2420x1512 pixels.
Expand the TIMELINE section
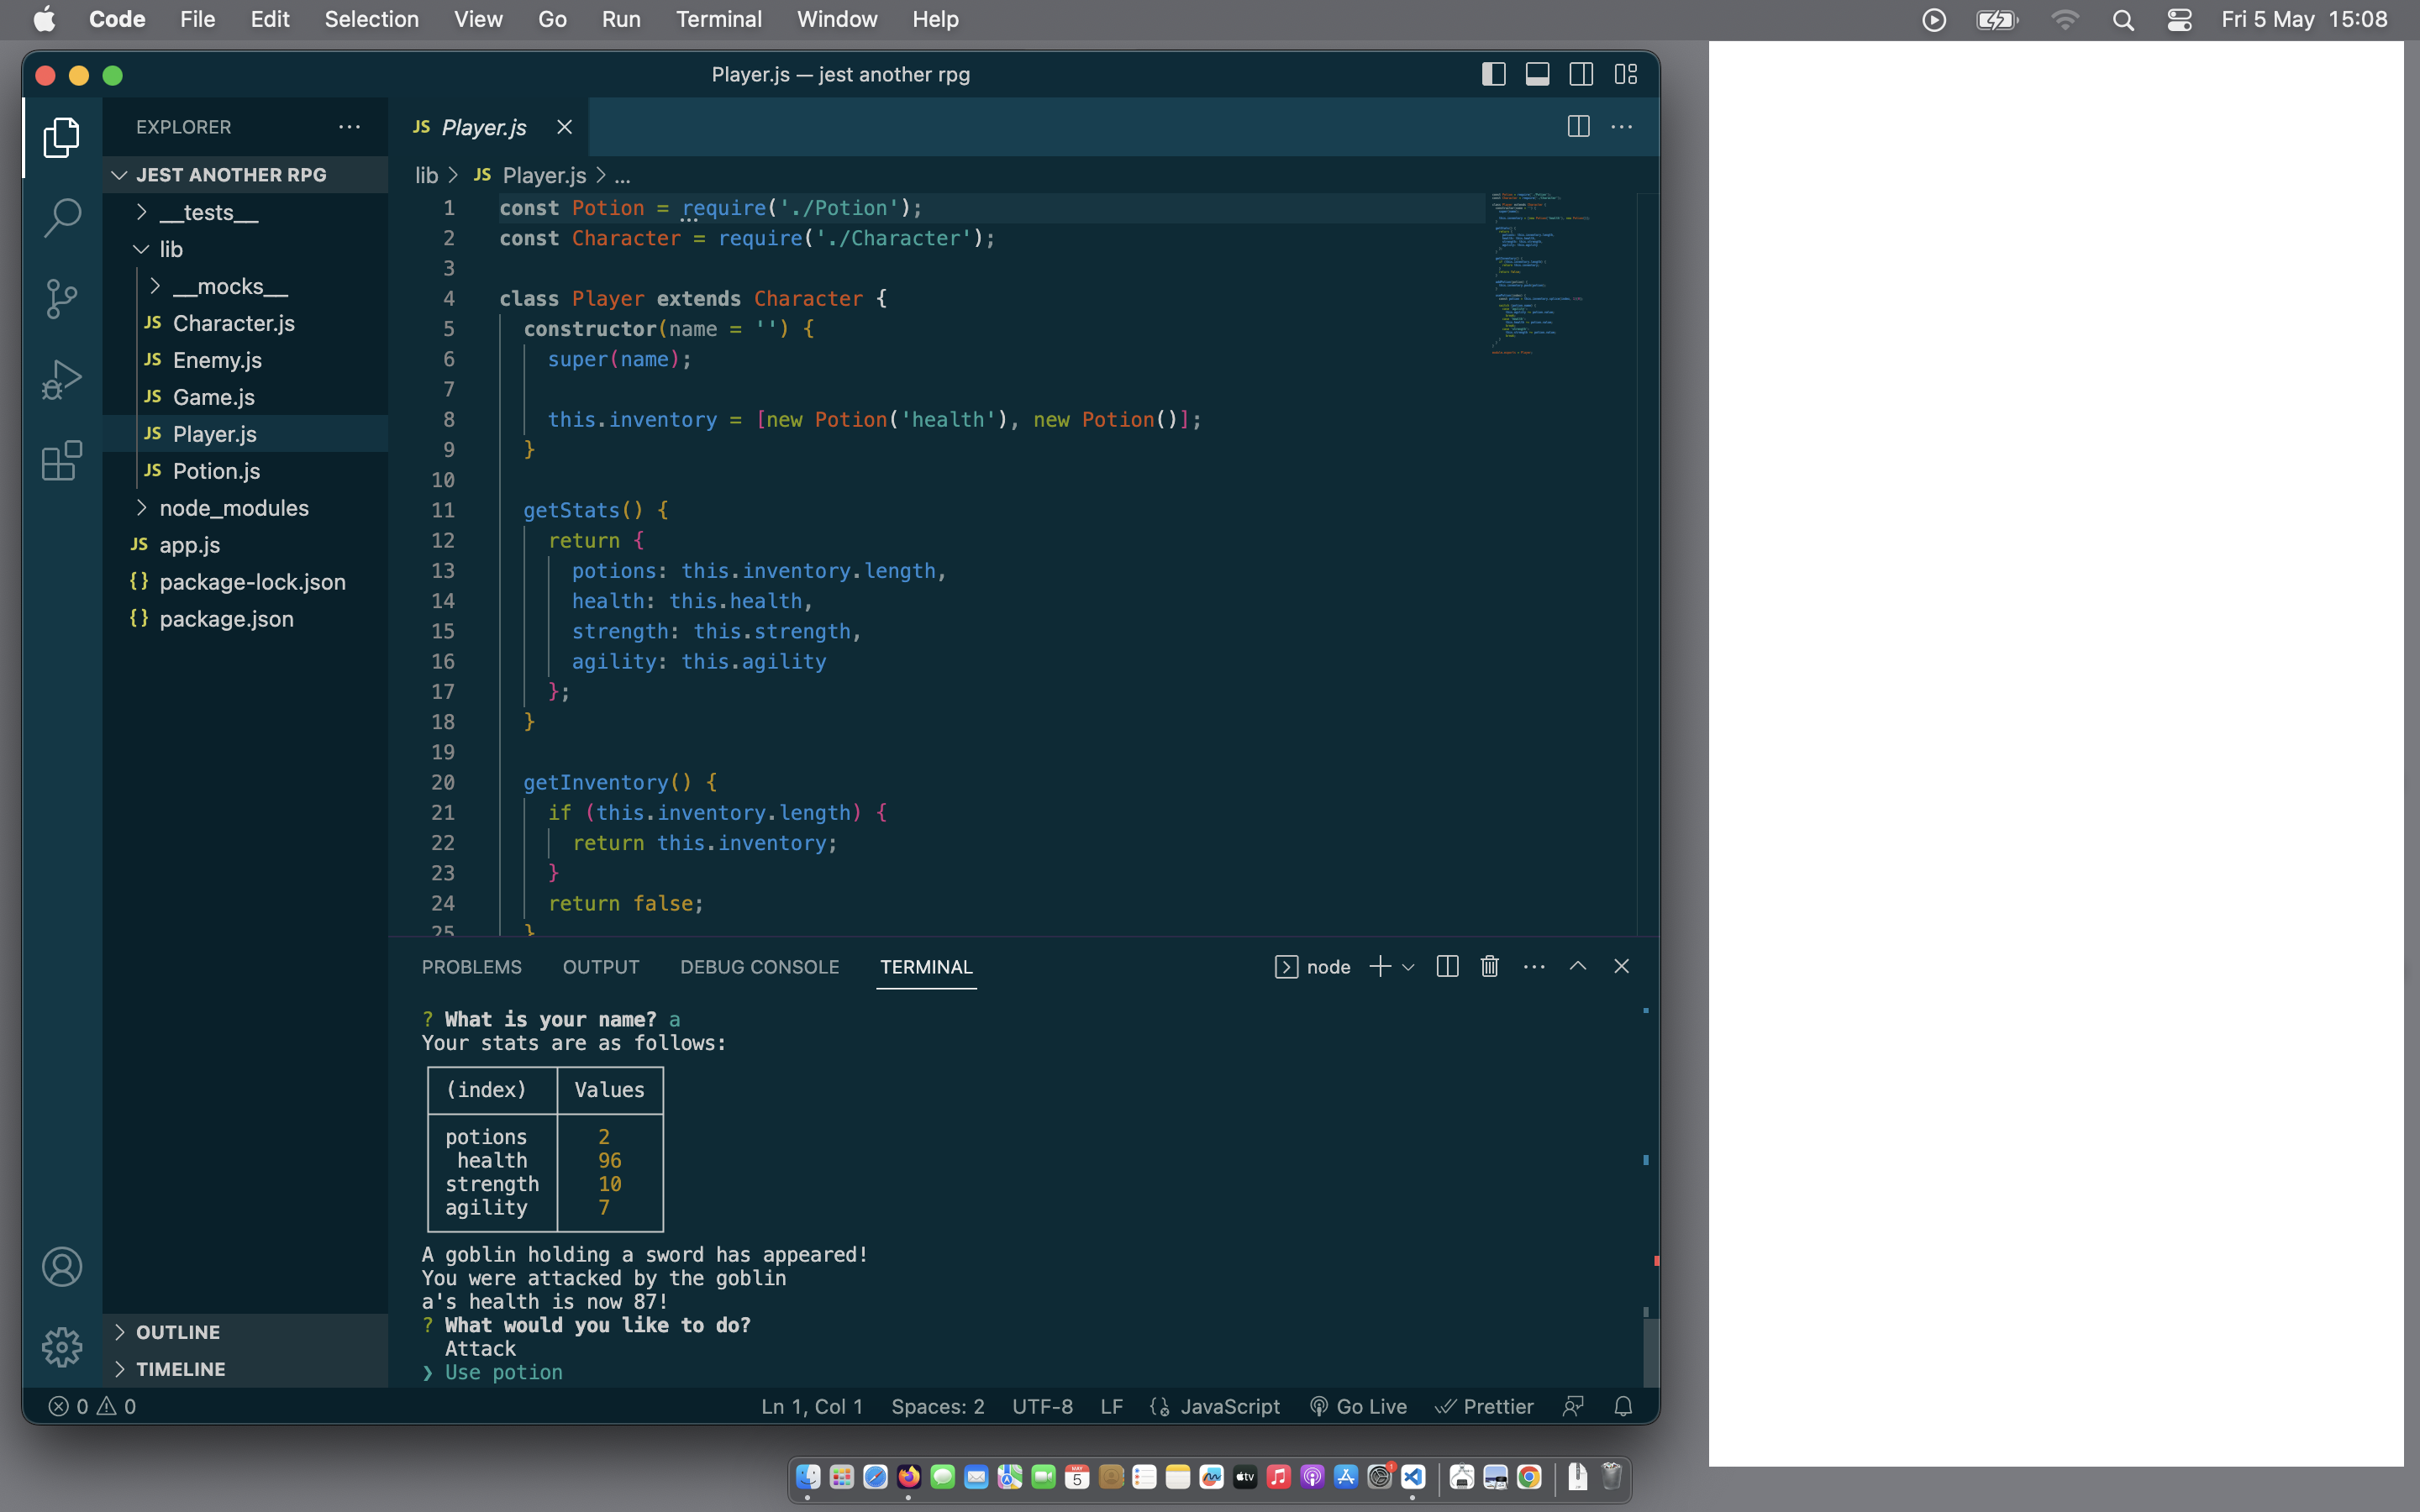click(245, 1369)
